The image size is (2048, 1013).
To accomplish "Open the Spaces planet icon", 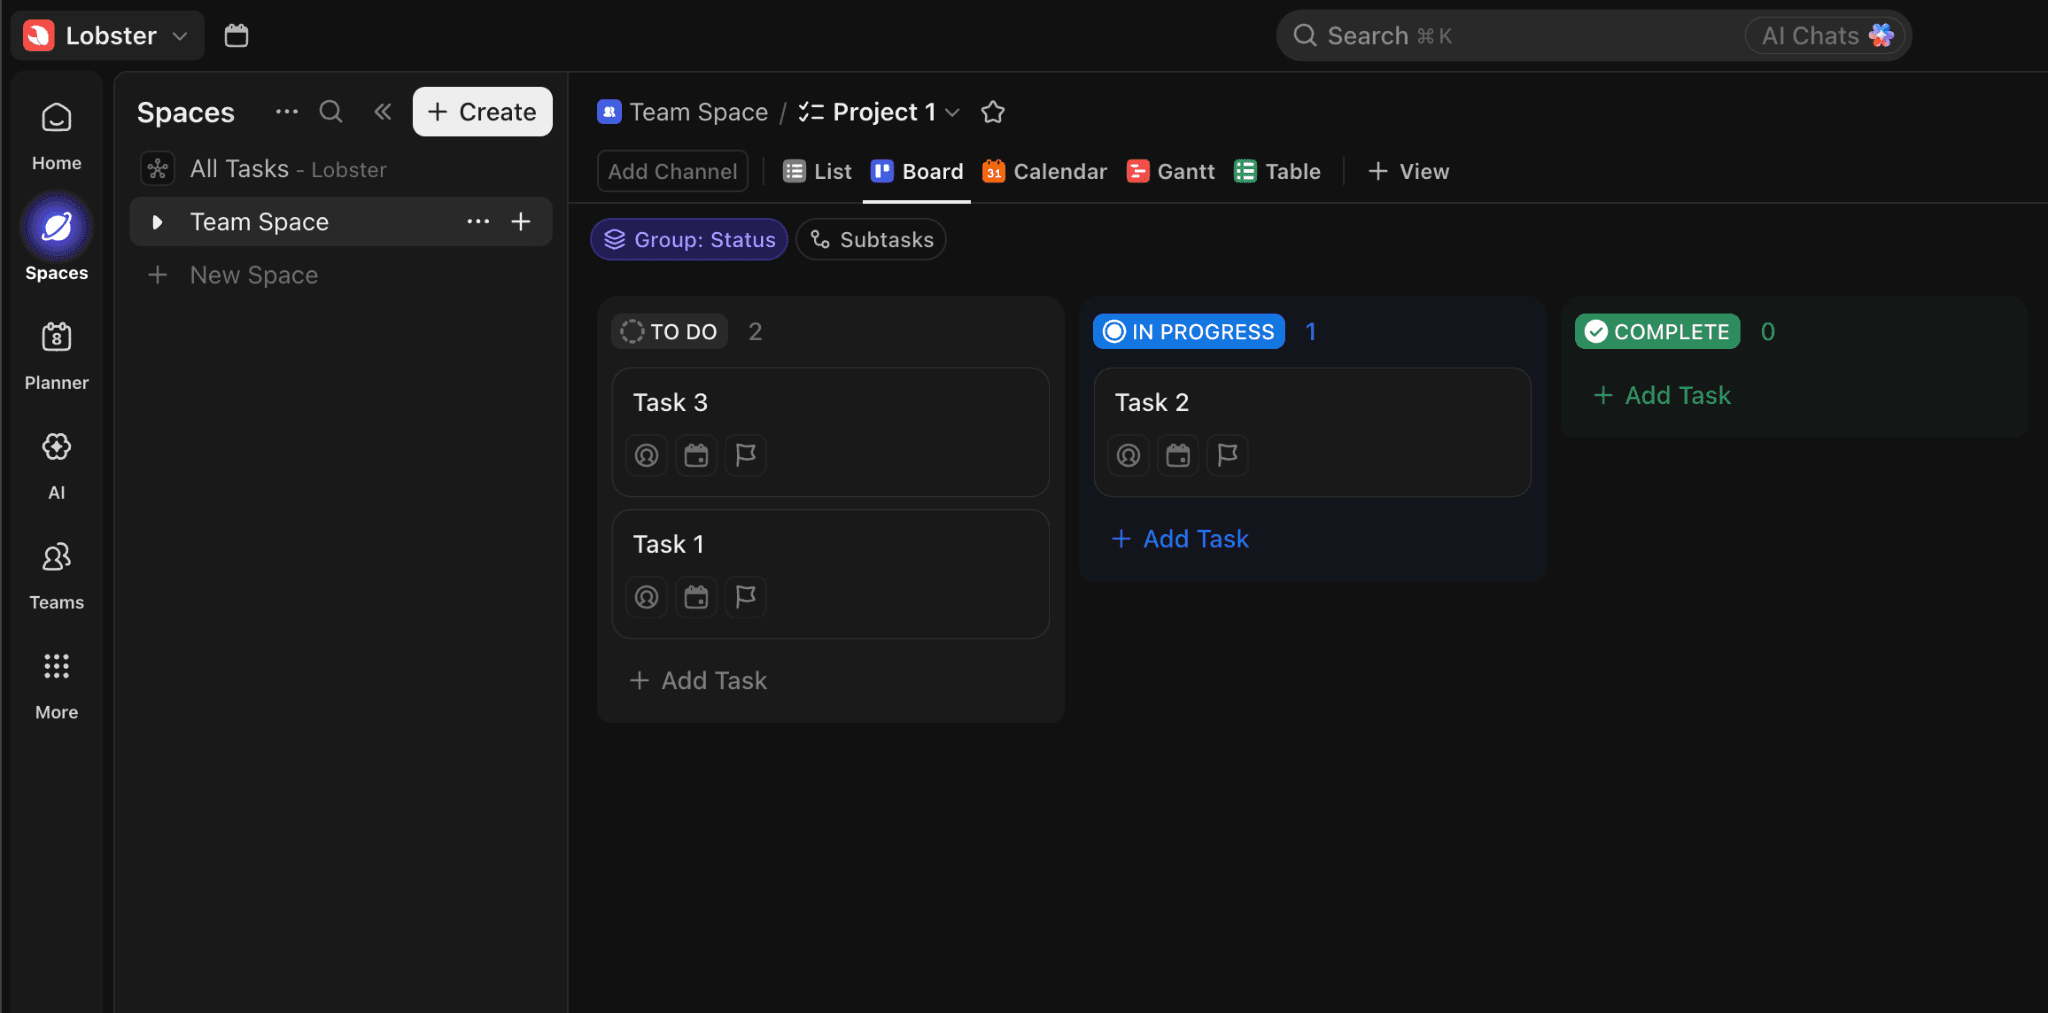I will 56,227.
